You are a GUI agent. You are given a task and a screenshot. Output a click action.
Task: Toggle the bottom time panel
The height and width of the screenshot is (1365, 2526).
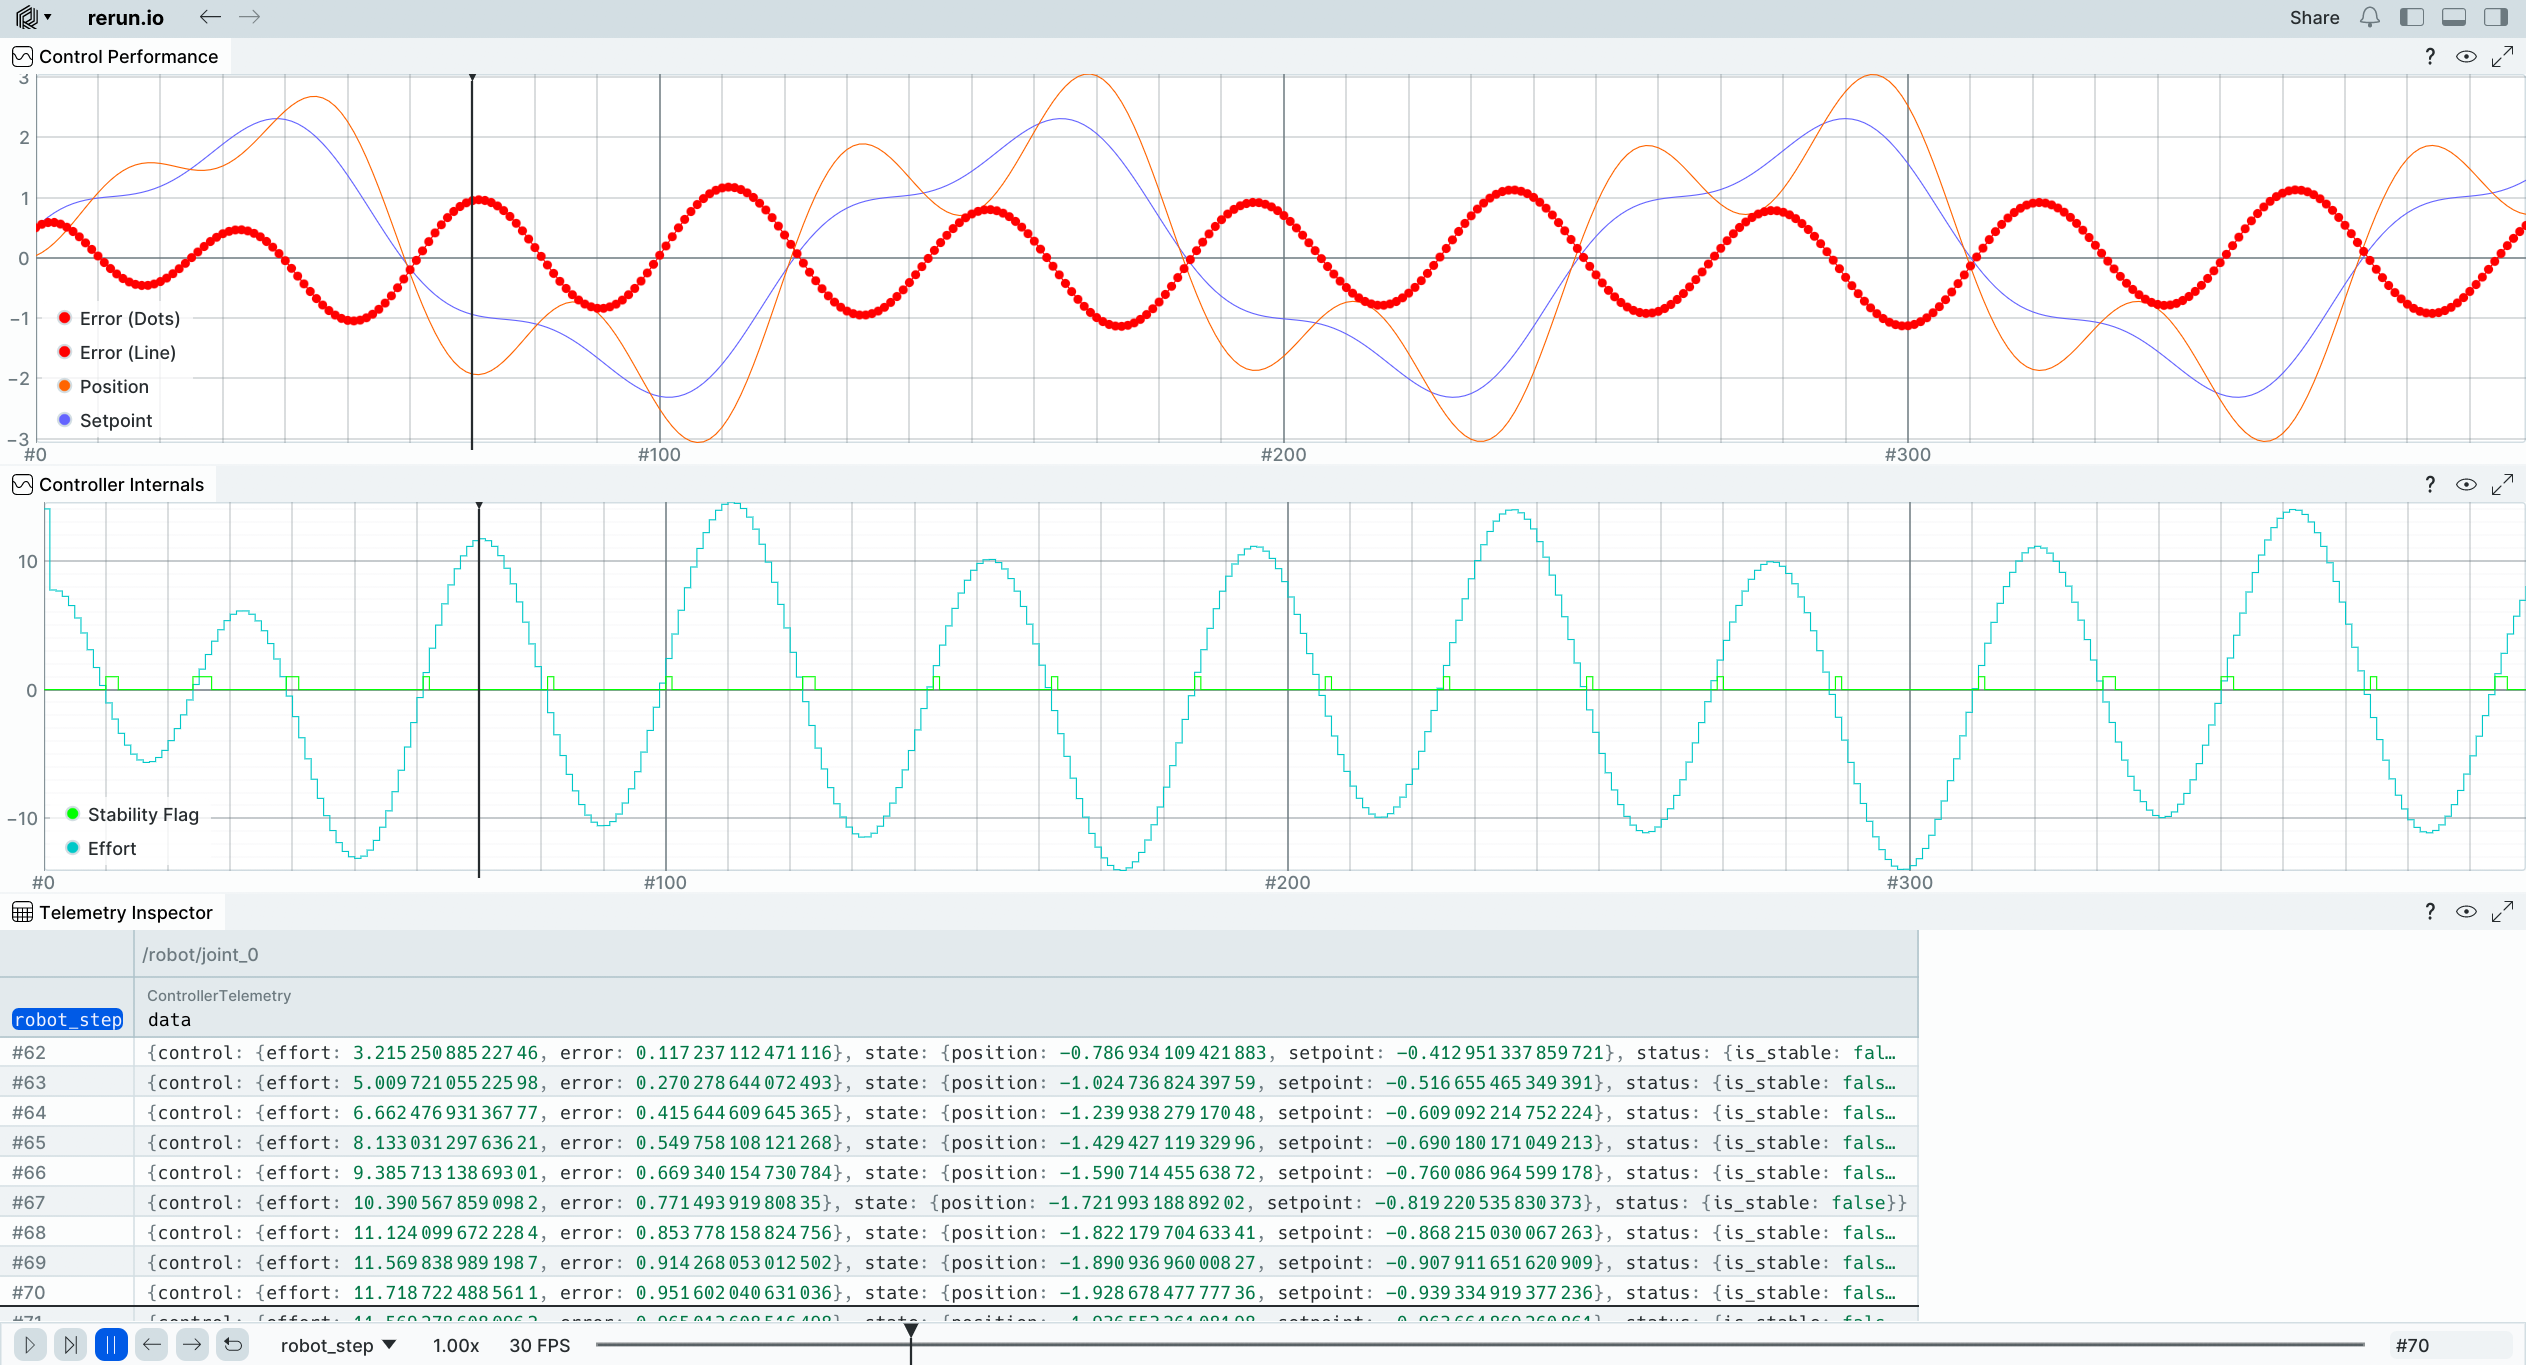(x=2453, y=17)
